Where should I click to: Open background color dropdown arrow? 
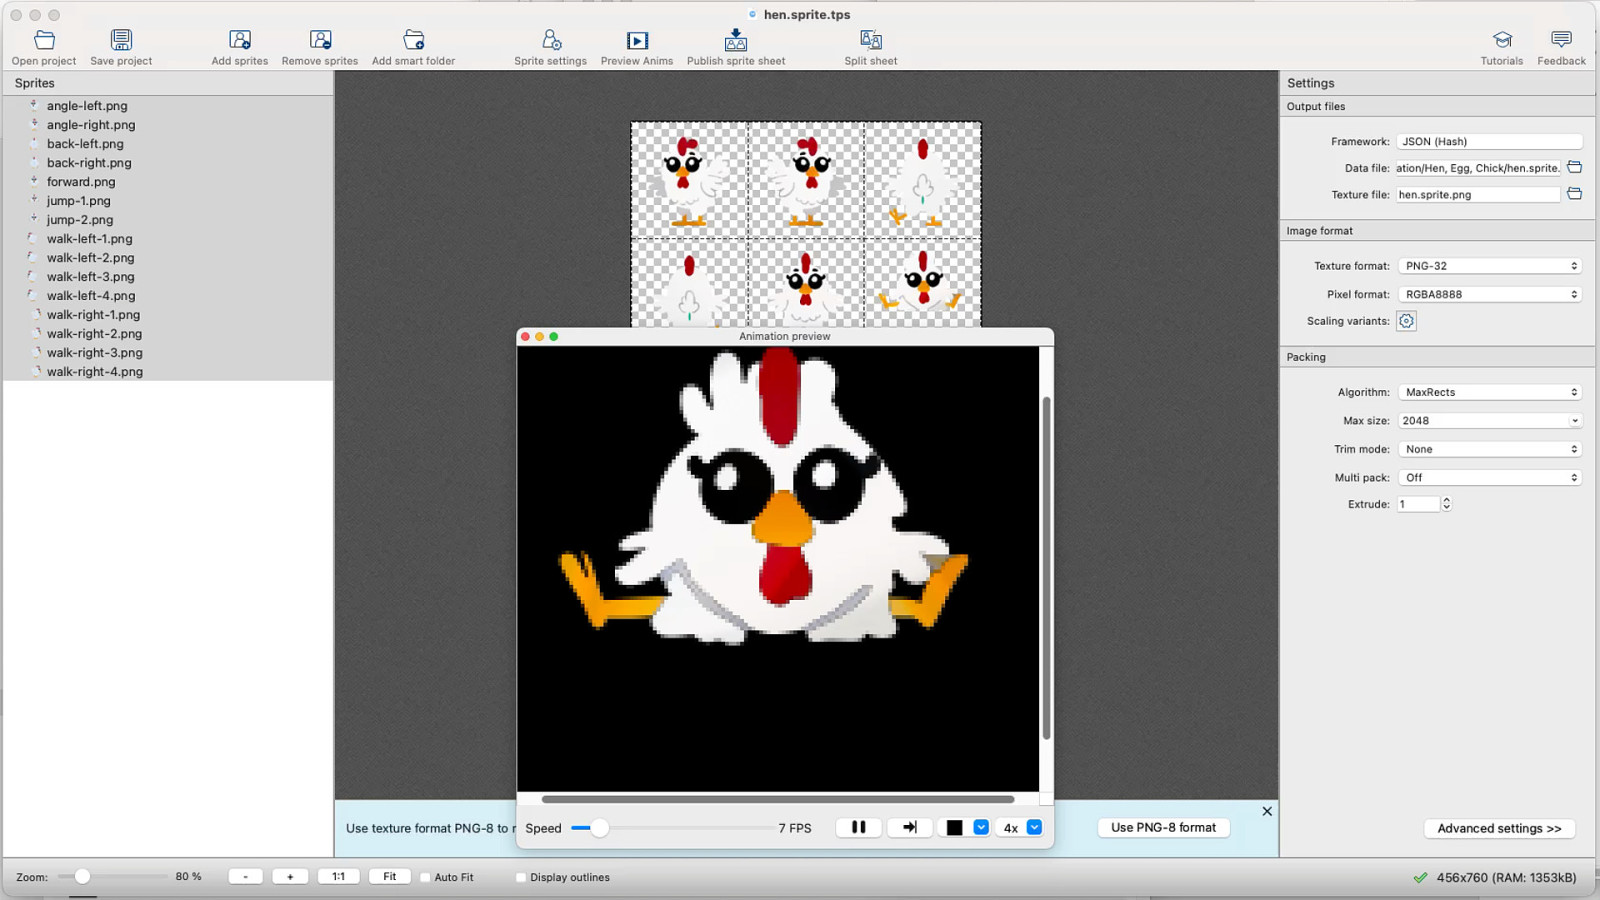pyautogui.click(x=981, y=827)
